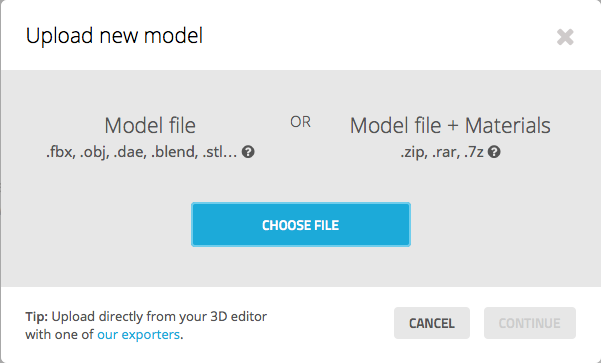Image resolution: width=601 pixels, height=363 pixels.
Task: Follow the "our exporters" link
Action: [x=138, y=335]
